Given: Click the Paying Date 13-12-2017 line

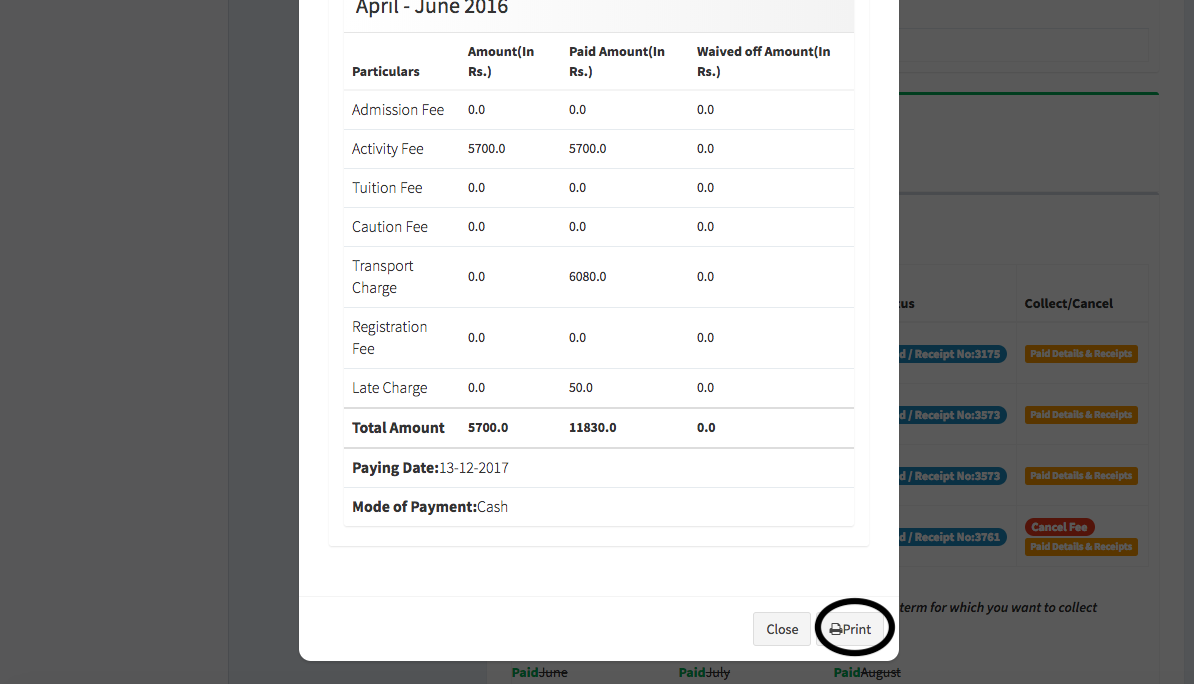Looking at the screenshot, I should pyautogui.click(x=430, y=468).
